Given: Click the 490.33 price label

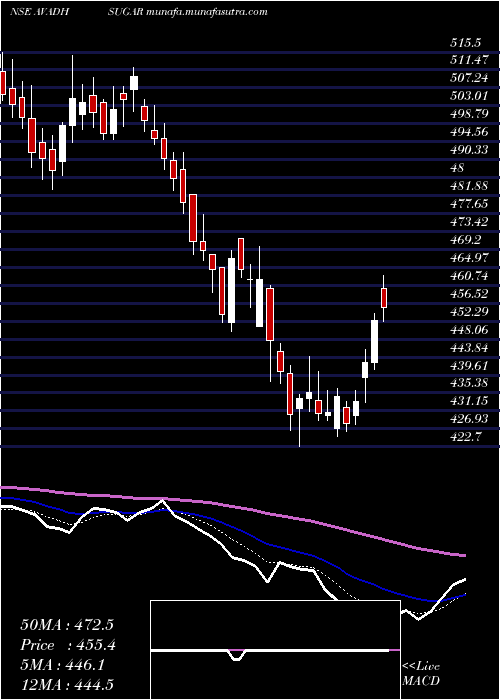Looking at the screenshot, I should coord(469,150).
